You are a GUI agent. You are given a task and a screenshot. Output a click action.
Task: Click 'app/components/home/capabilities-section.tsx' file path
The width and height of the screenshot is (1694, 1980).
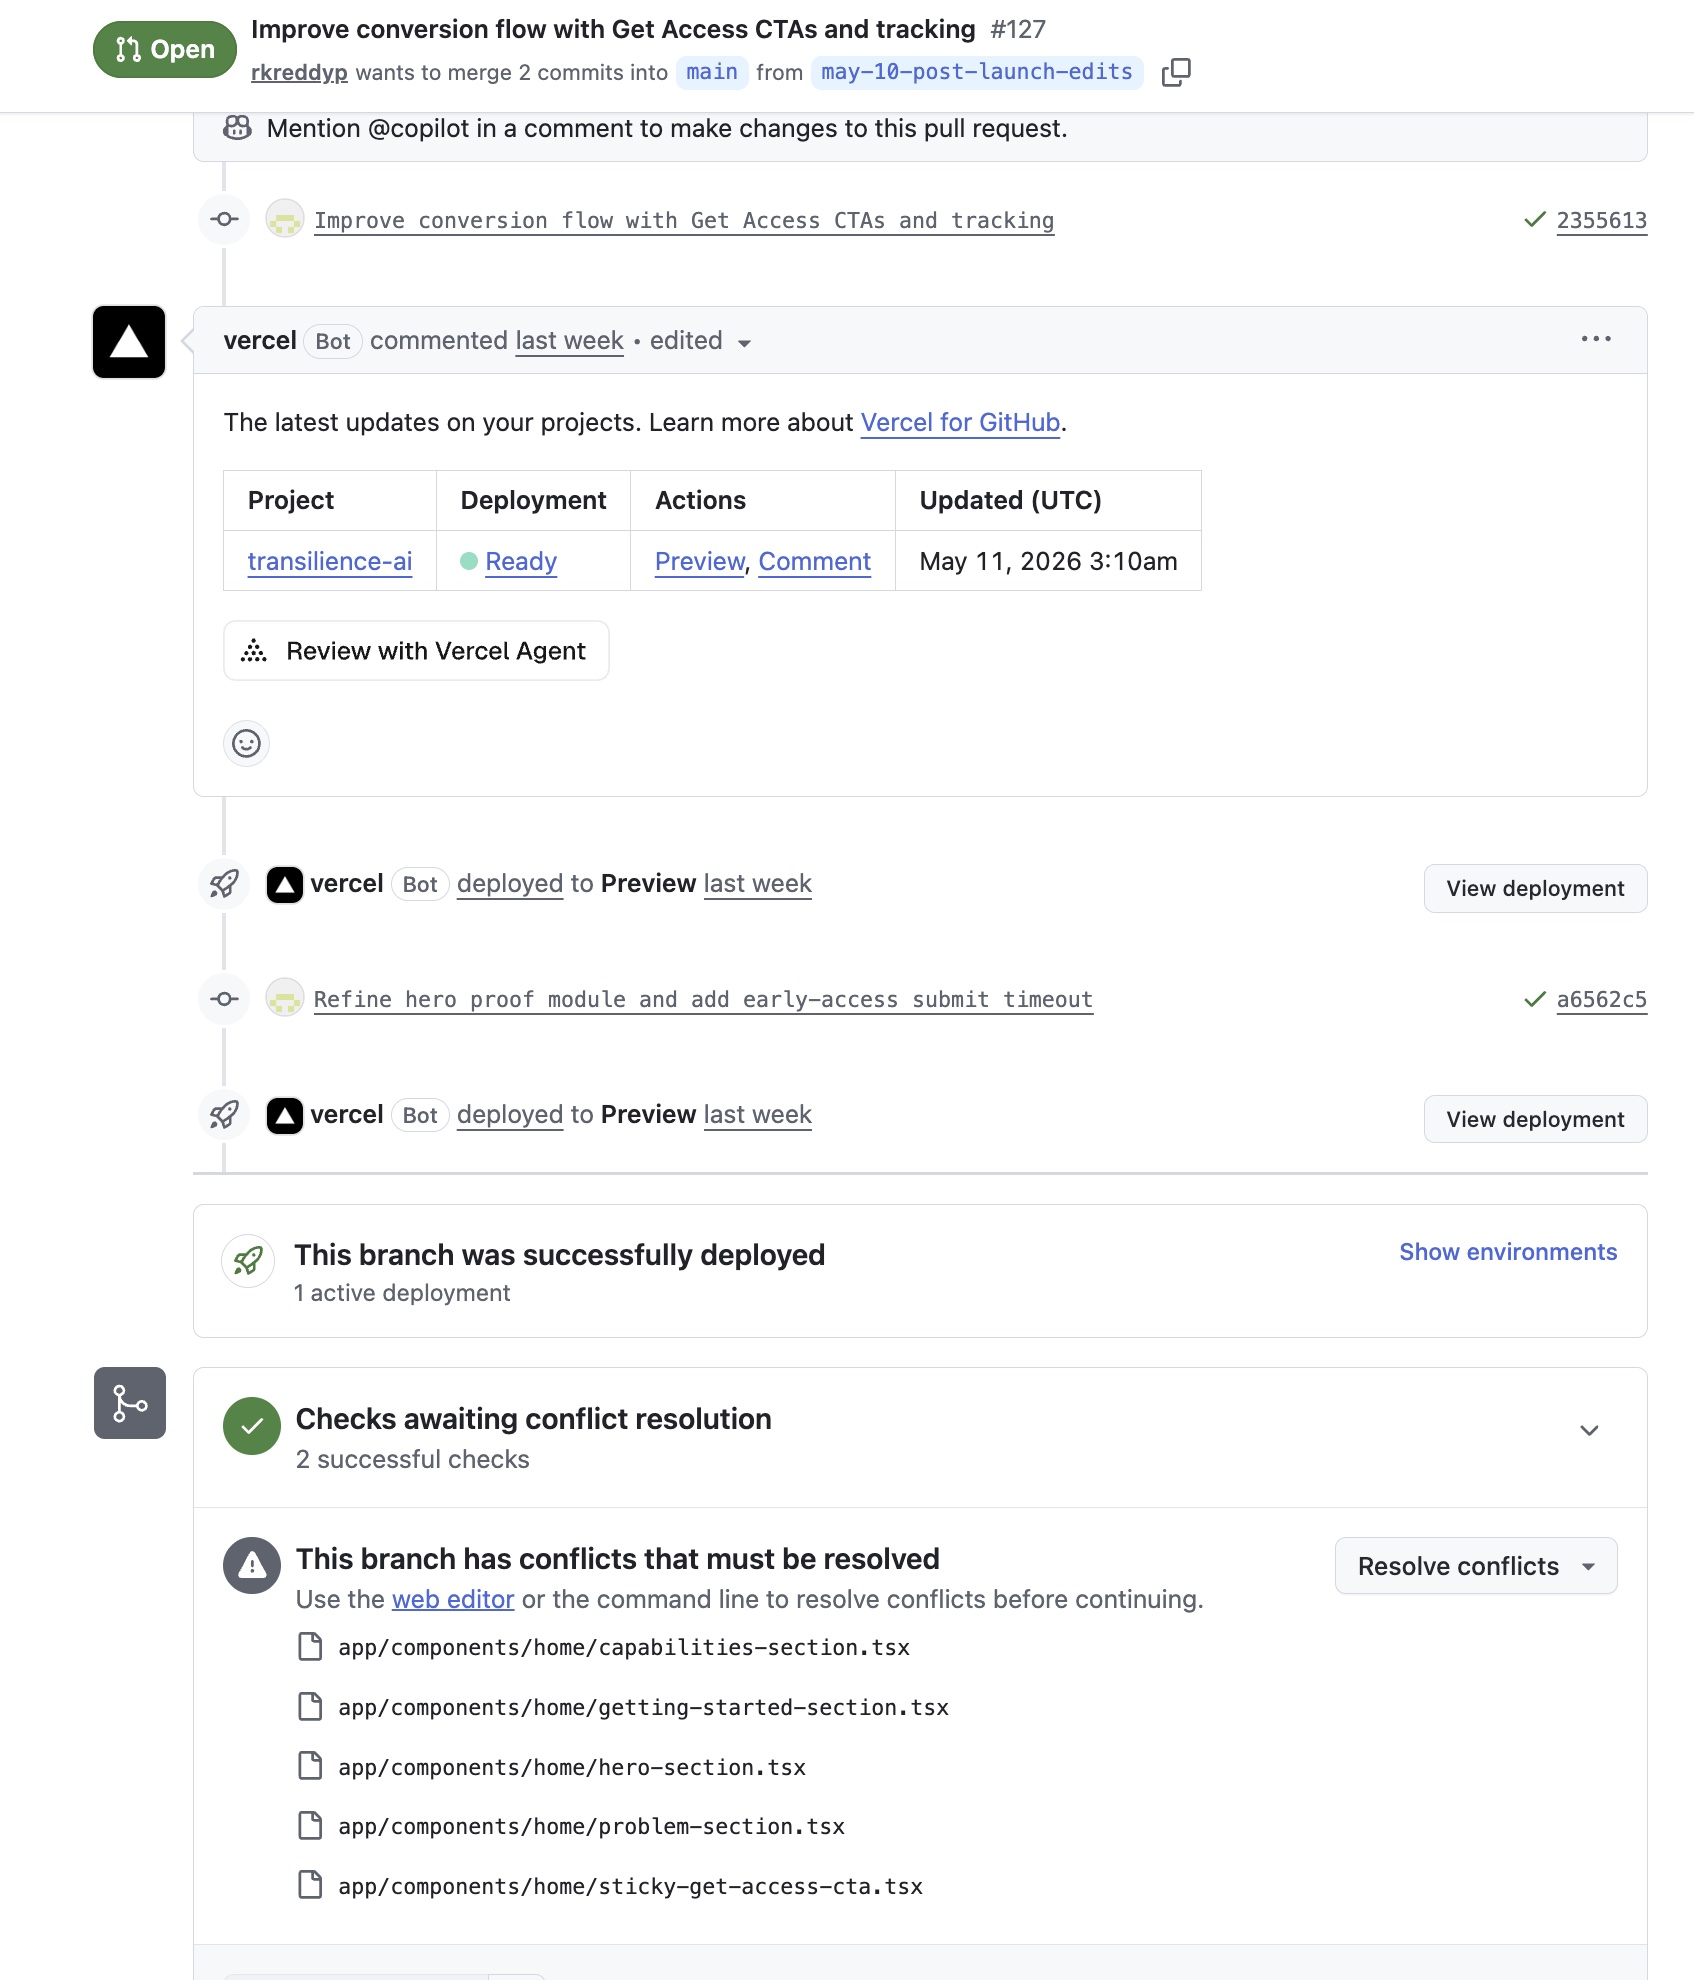(x=624, y=1648)
